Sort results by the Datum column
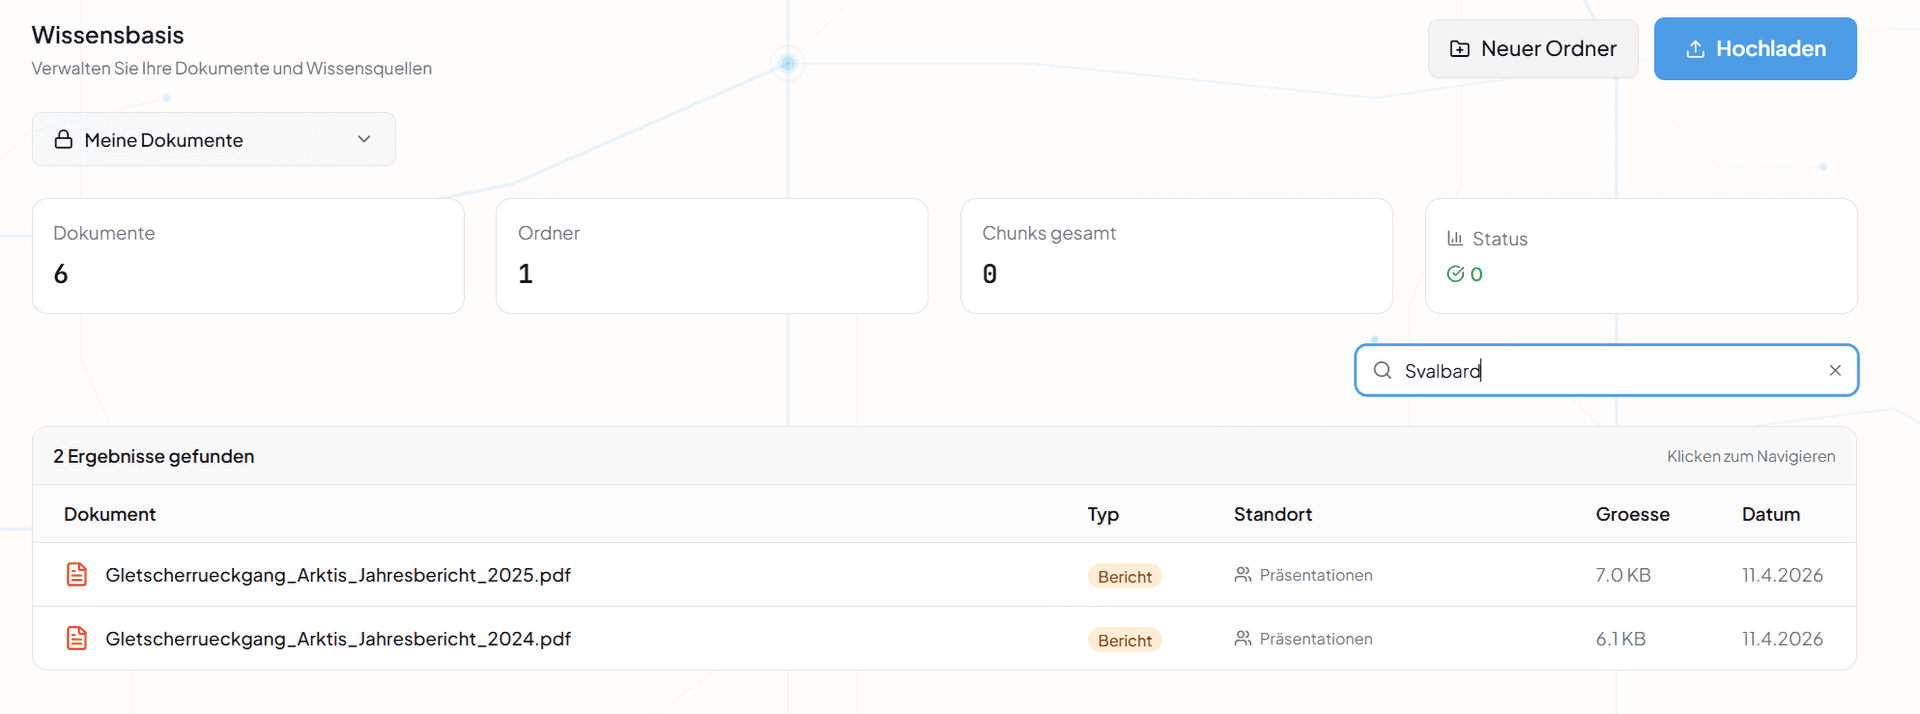Image resolution: width=1920 pixels, height=714 pixels. click(1771, 513)
